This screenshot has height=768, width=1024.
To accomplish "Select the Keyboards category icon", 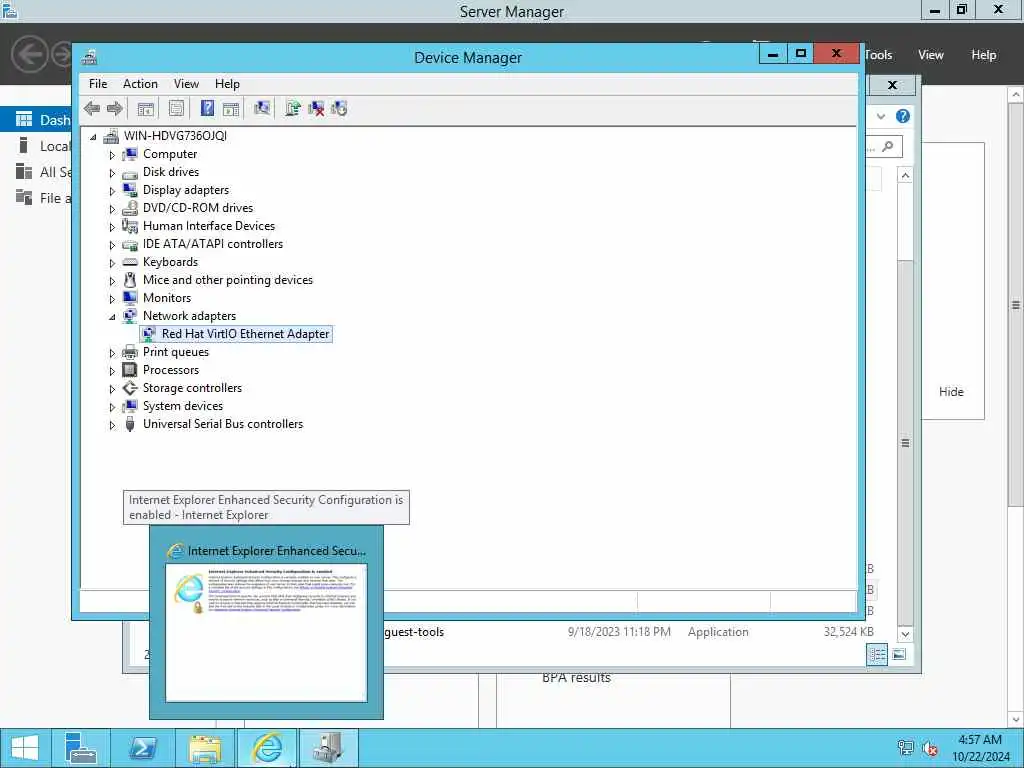I will tap(130, 262).
